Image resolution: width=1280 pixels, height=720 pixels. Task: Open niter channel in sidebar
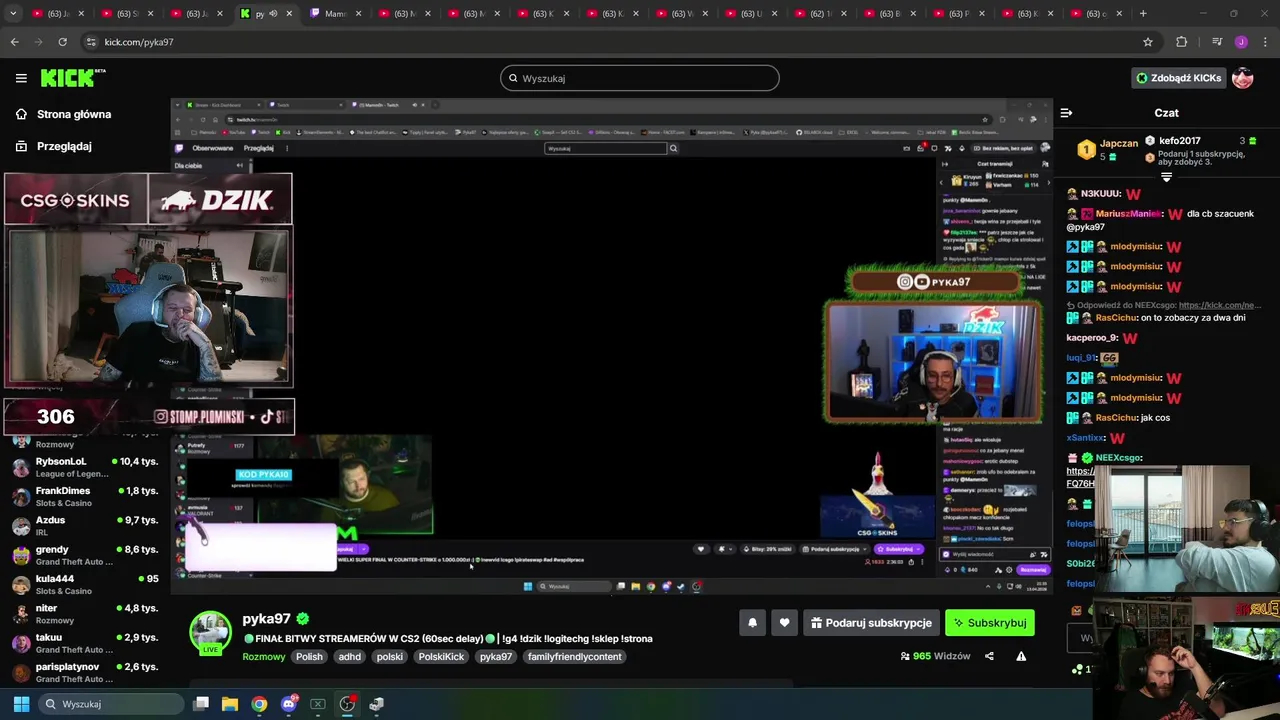tap(85, 614)
